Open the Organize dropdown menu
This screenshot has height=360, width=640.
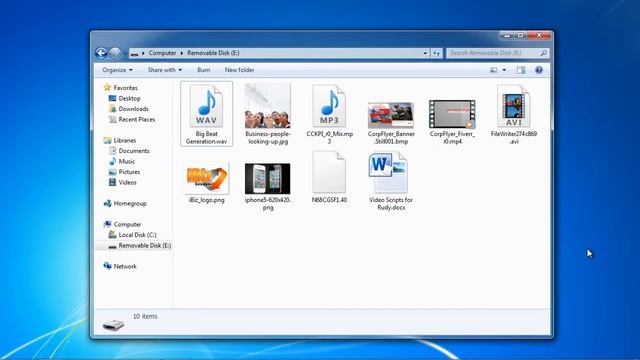[118, 70]
